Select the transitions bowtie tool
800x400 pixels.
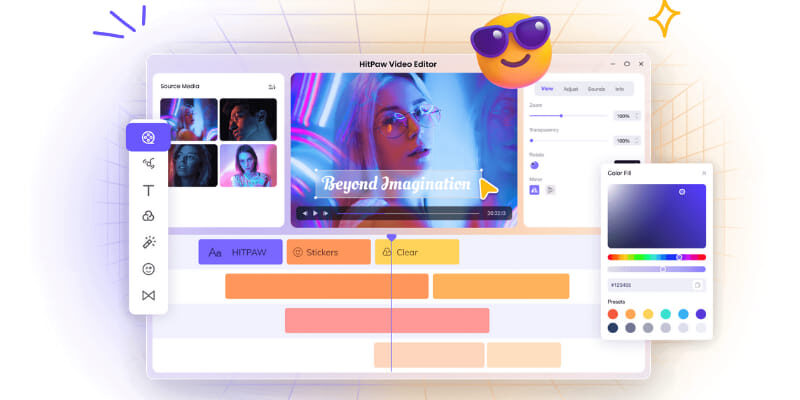click(x=148, y=295)
